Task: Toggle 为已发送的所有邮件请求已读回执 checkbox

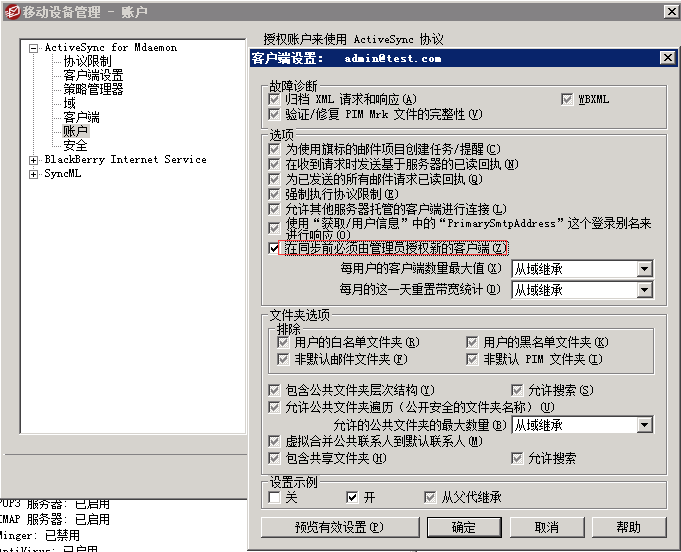Action: click(274, 179)
